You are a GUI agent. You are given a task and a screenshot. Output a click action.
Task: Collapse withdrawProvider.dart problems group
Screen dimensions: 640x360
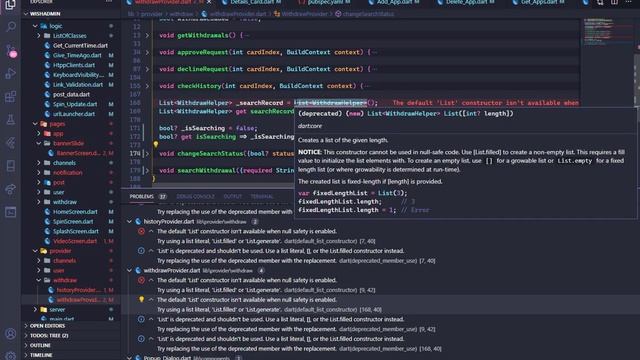(x=129, y=271)
